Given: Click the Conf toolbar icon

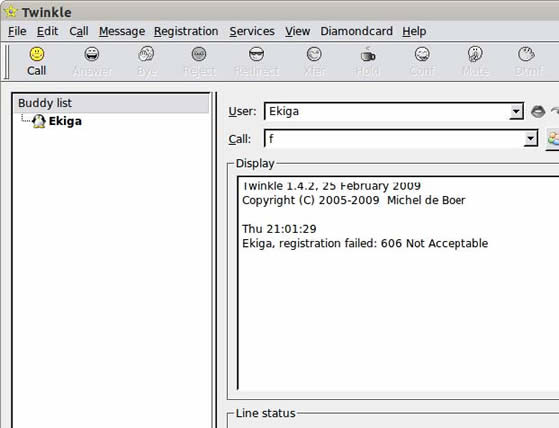Looking at the screenshot, I should tap(422, 54).
